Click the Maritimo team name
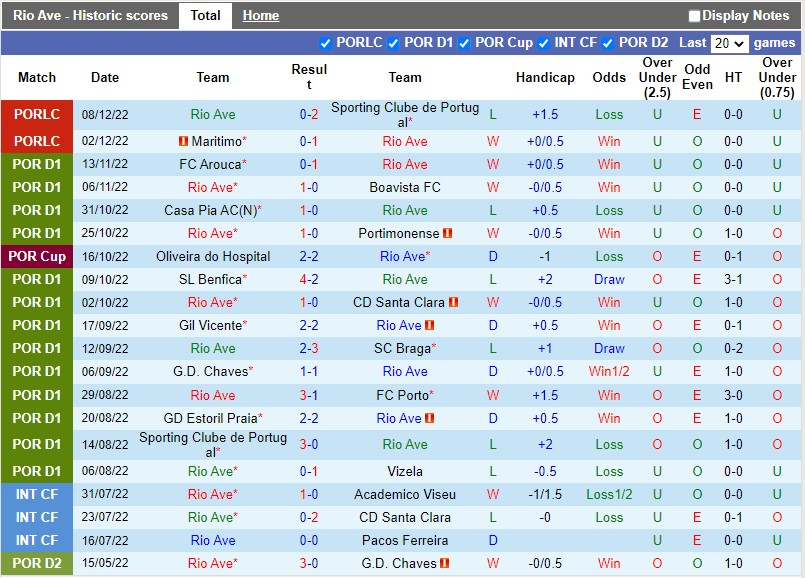Image resolution: width=805 pixels, height=578 pixels. tap(216, 141)
